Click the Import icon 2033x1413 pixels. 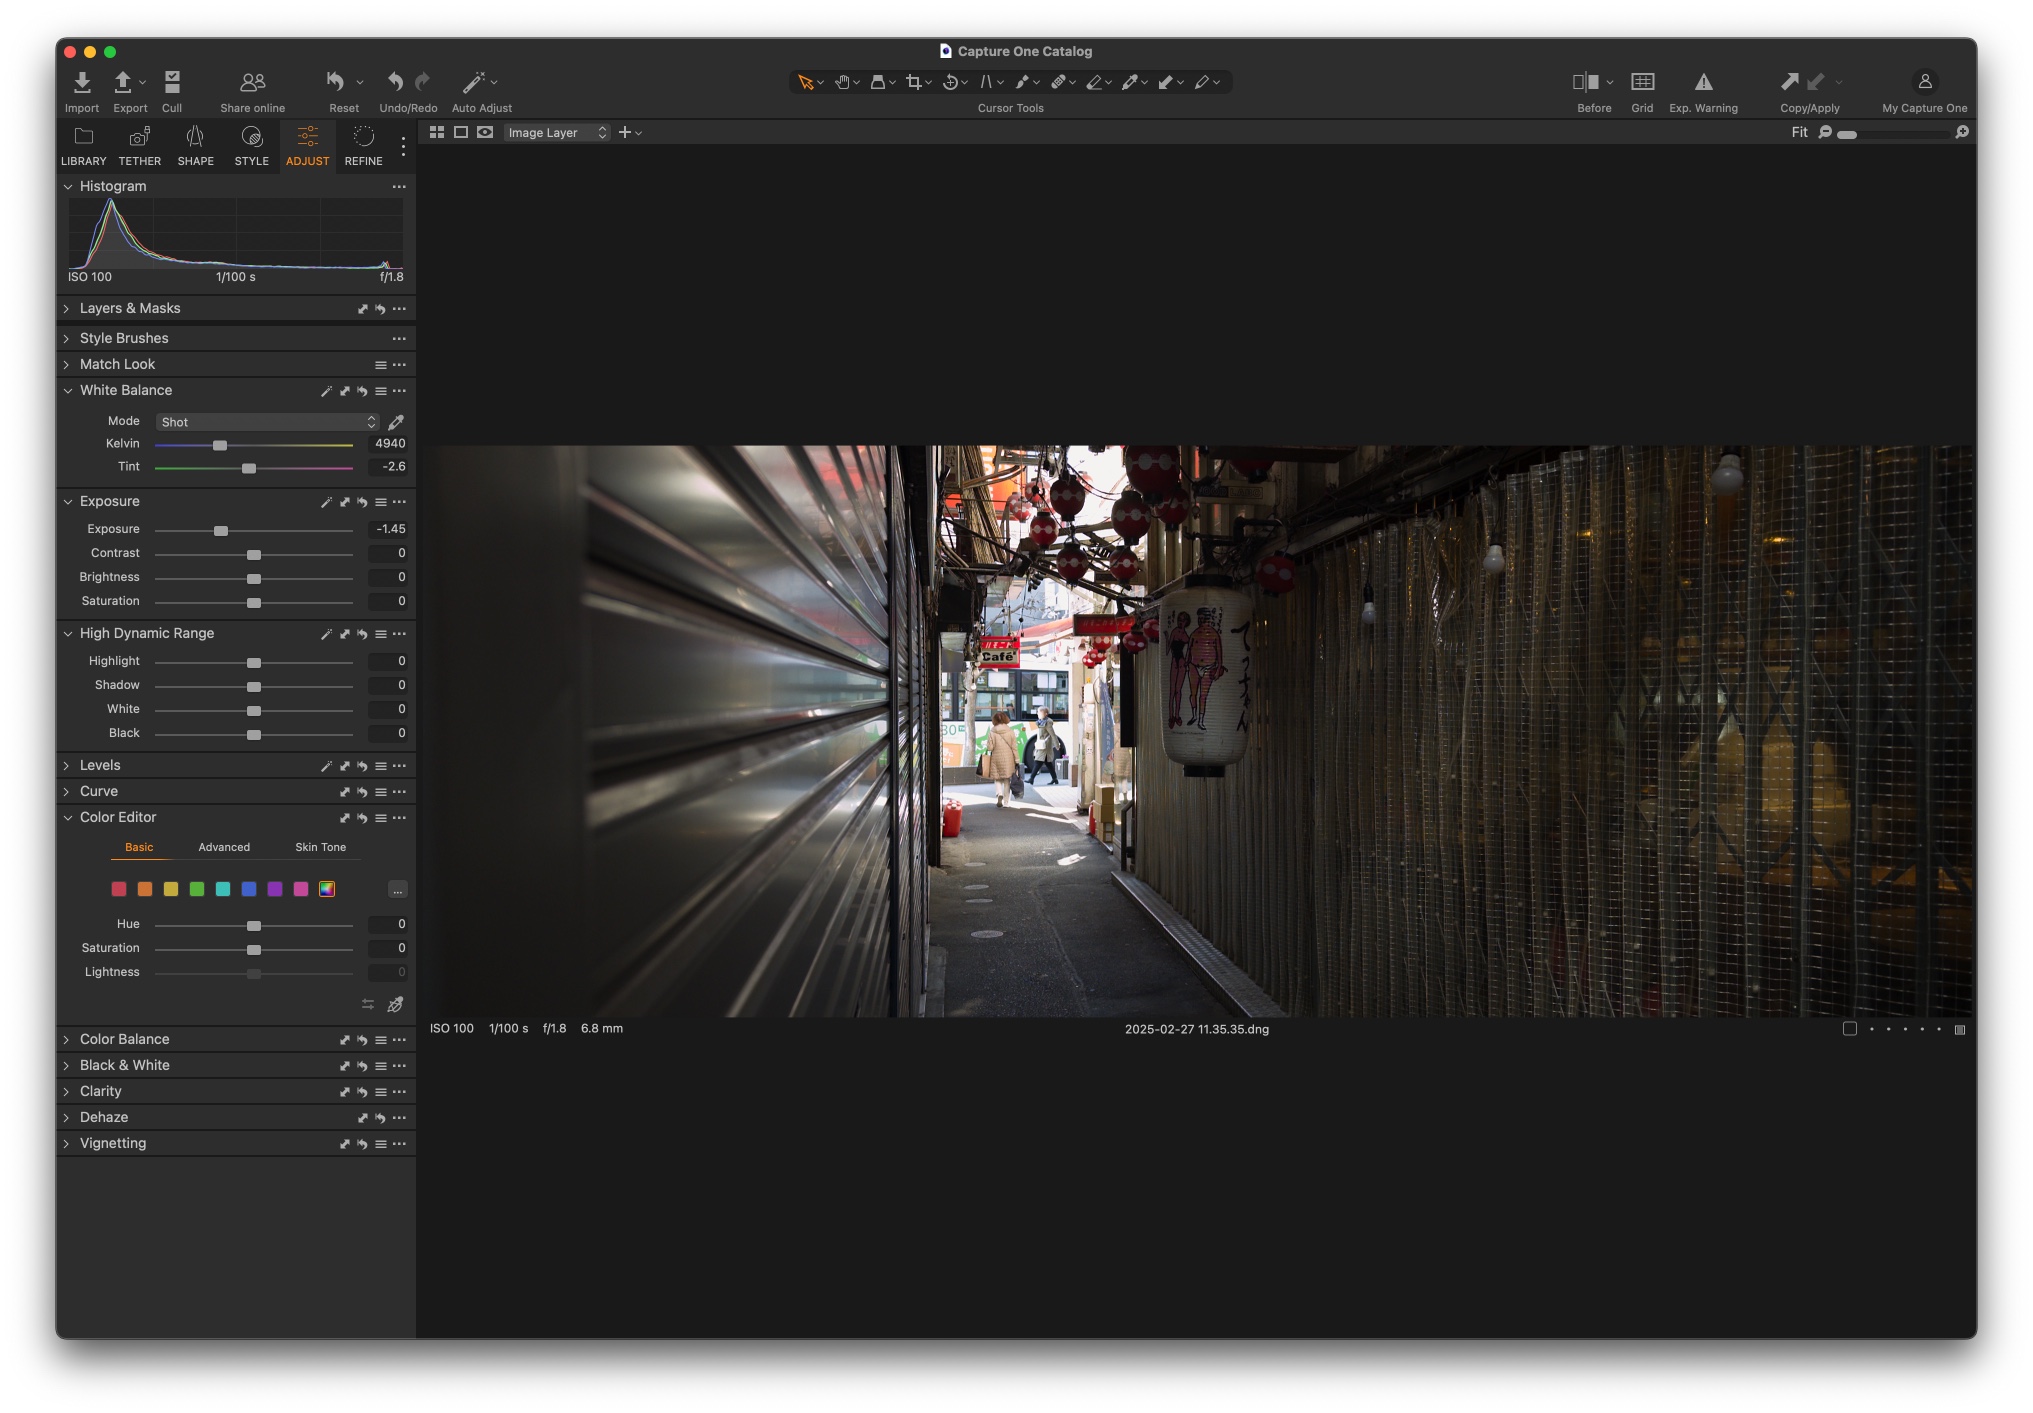pos(82,82)
